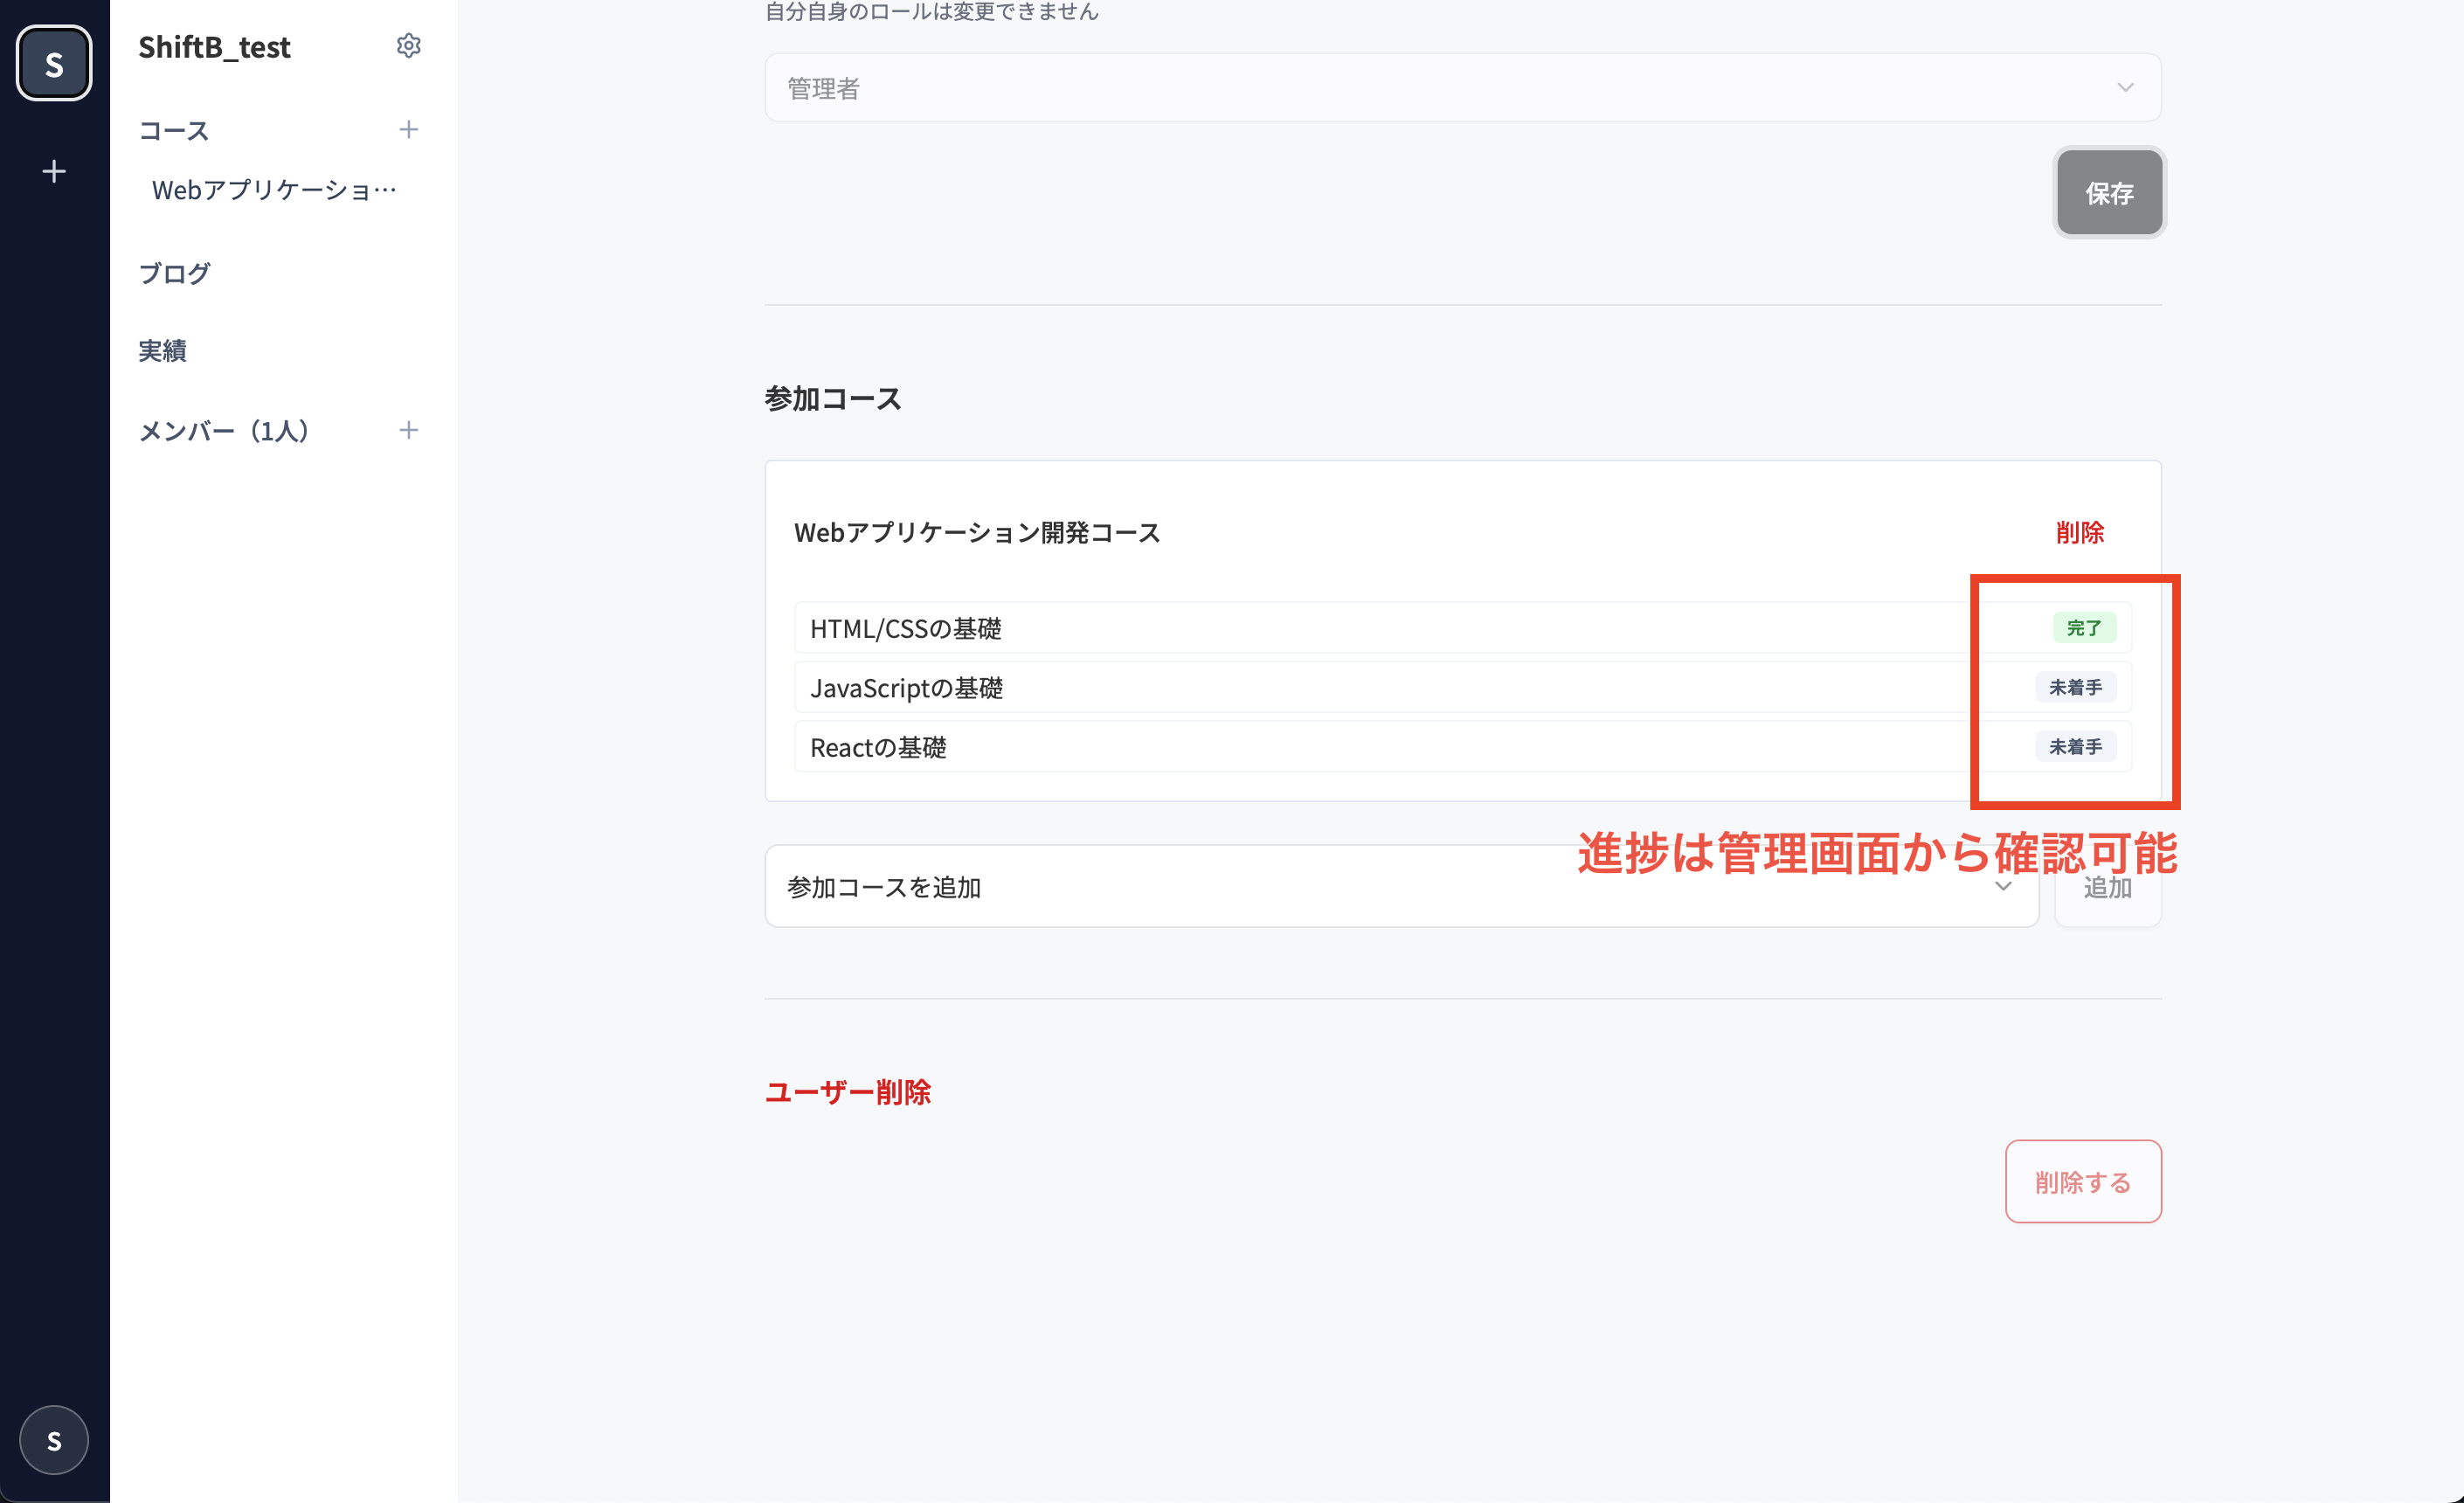Click the 削除する button
Screen dimensions: 2464x1503
2082,1182
